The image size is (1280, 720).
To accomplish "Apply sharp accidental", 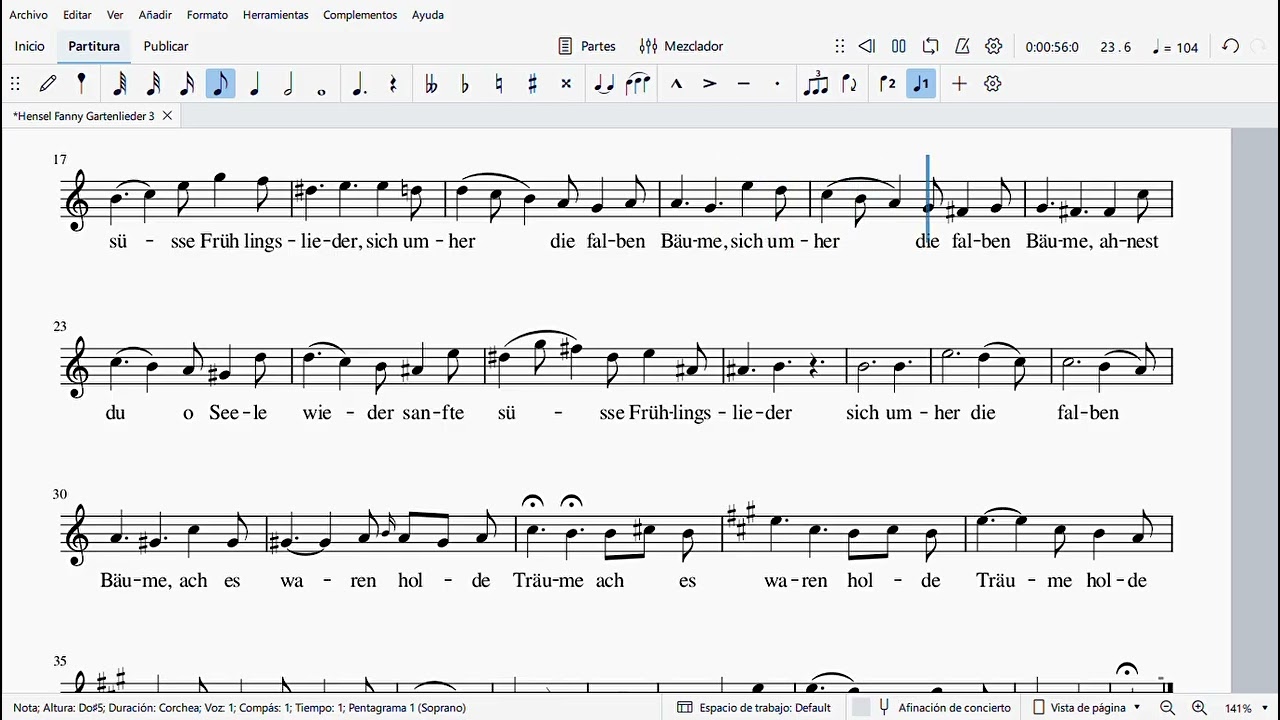I will [x=533, y=84].
